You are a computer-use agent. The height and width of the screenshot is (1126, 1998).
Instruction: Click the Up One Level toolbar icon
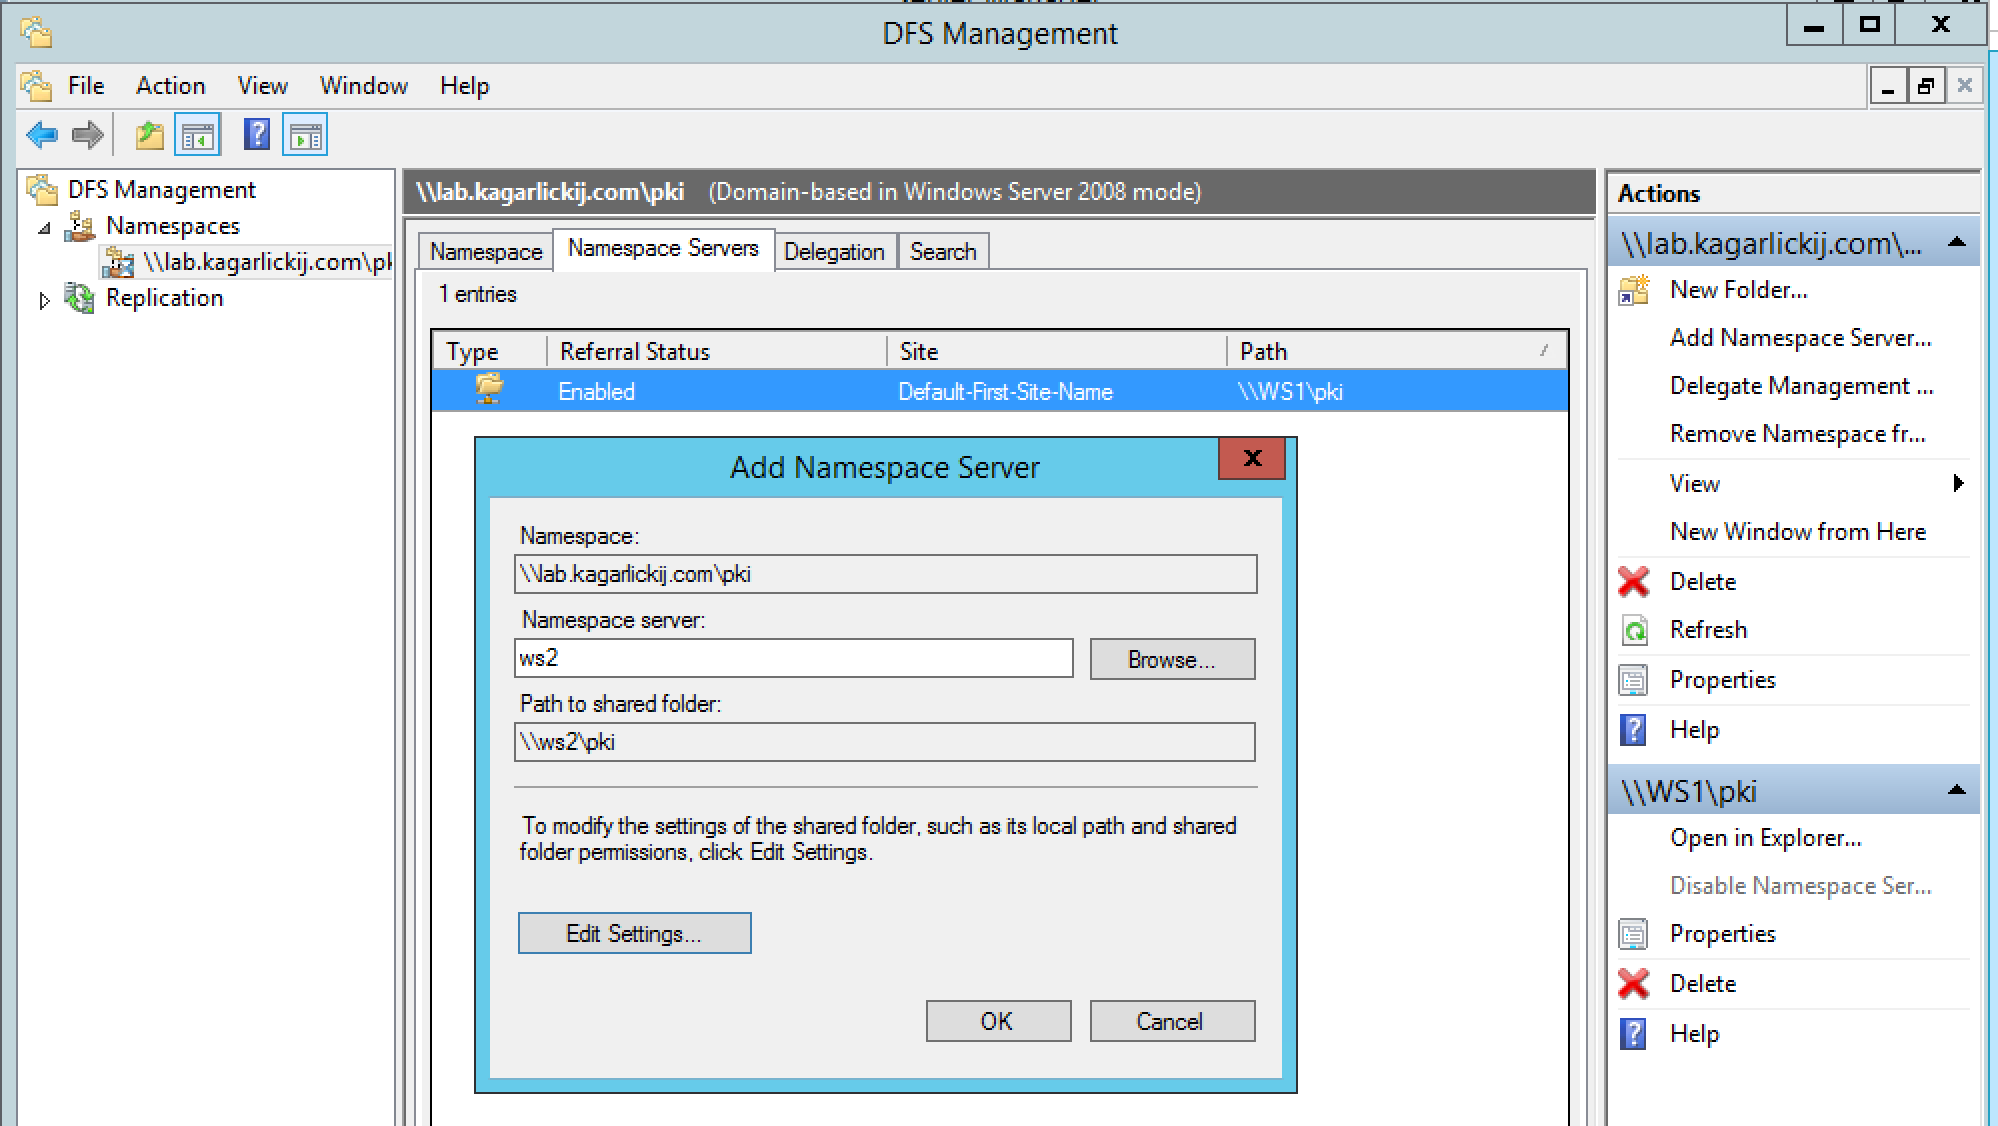tap(150, 135)
